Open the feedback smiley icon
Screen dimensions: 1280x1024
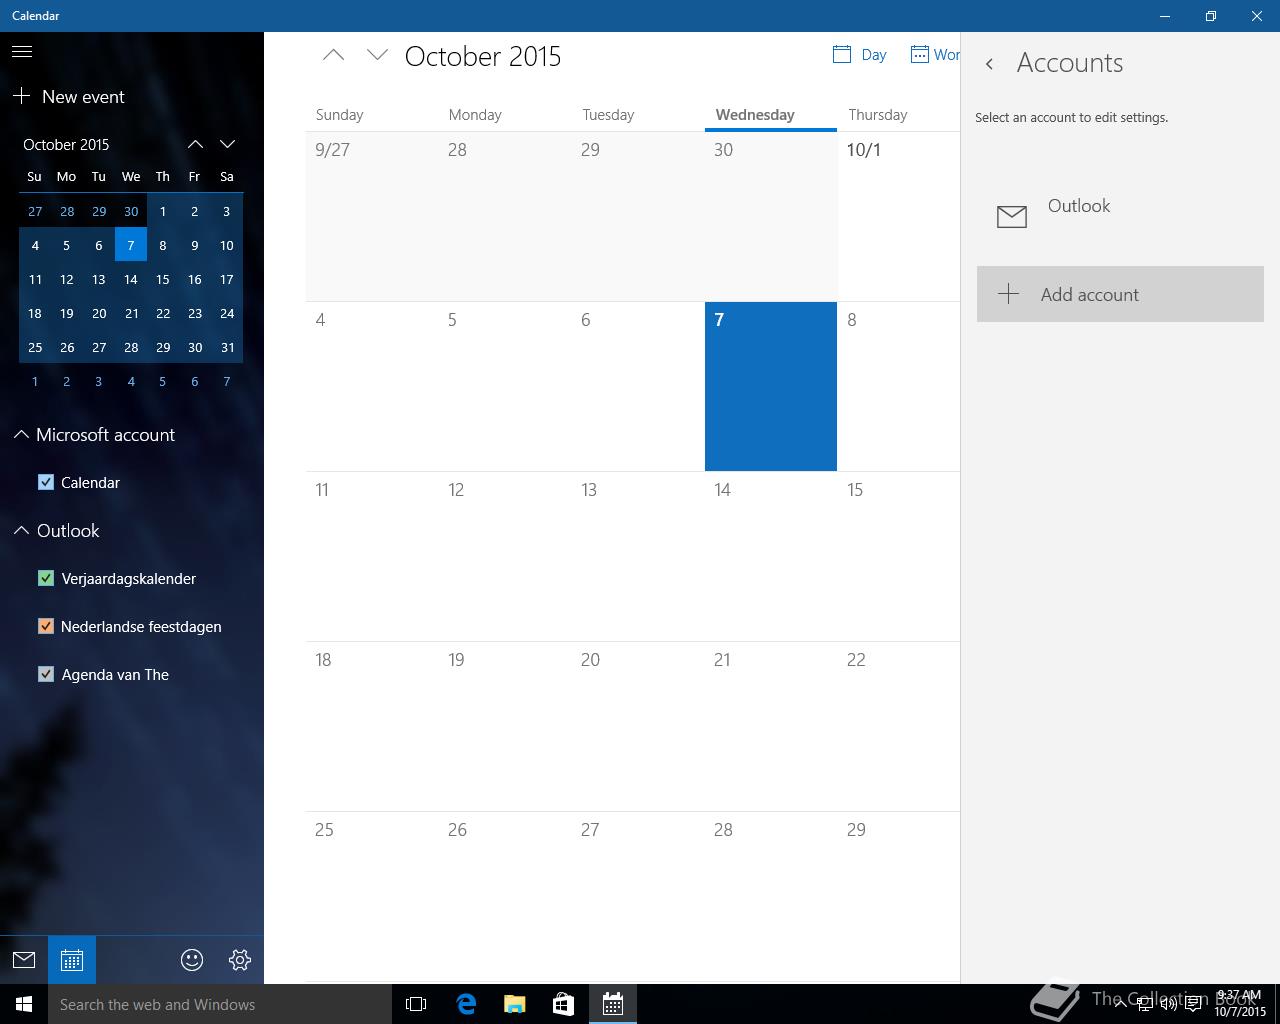click(192, 960)
